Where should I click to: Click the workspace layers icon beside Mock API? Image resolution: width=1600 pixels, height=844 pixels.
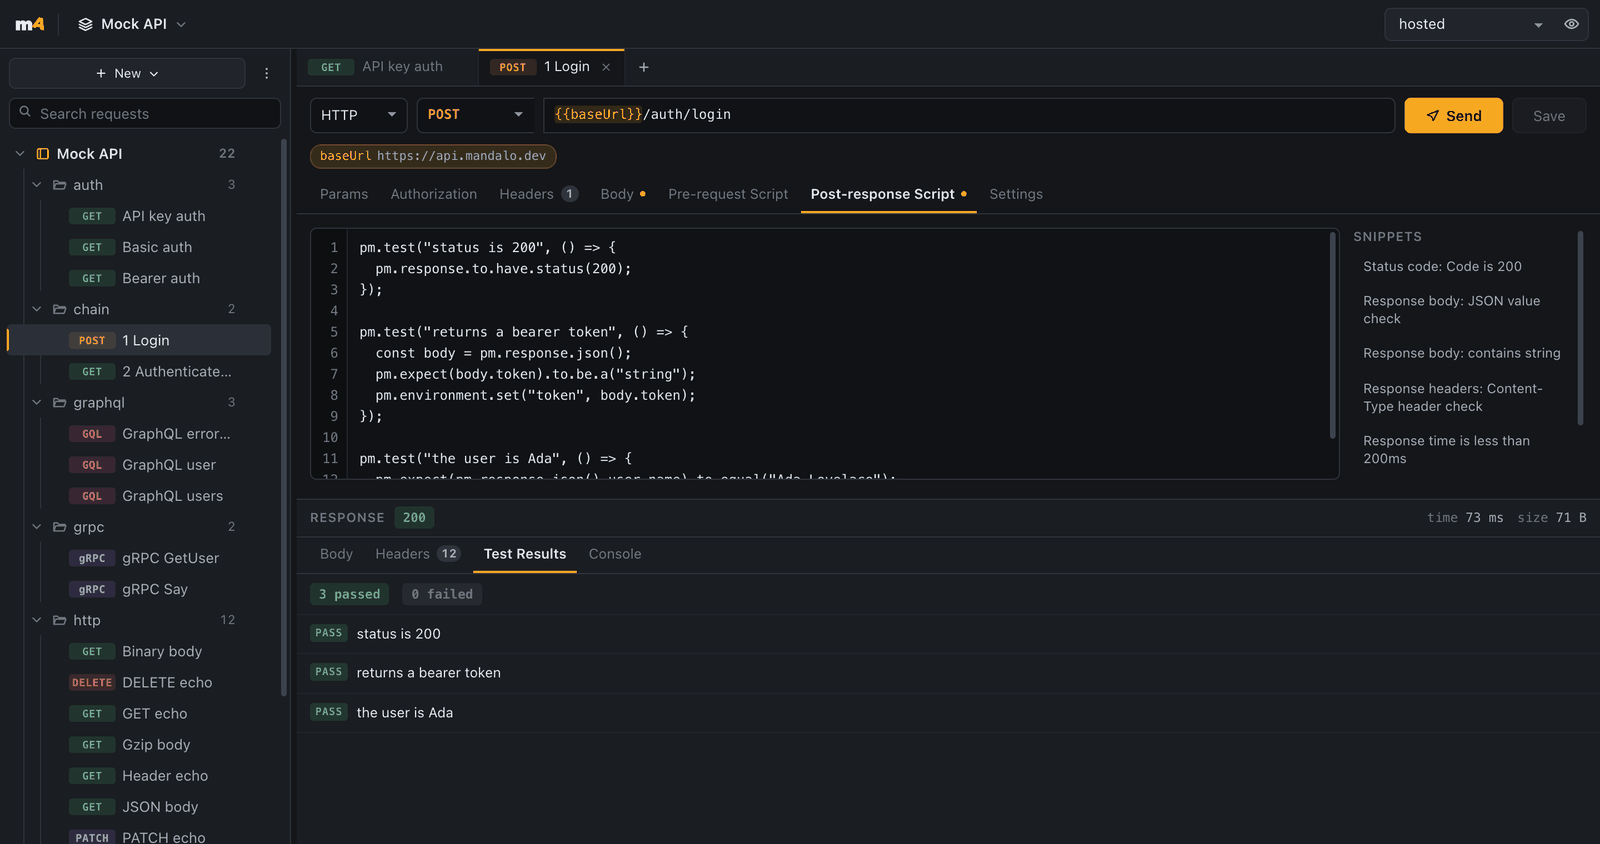(85, 24)
